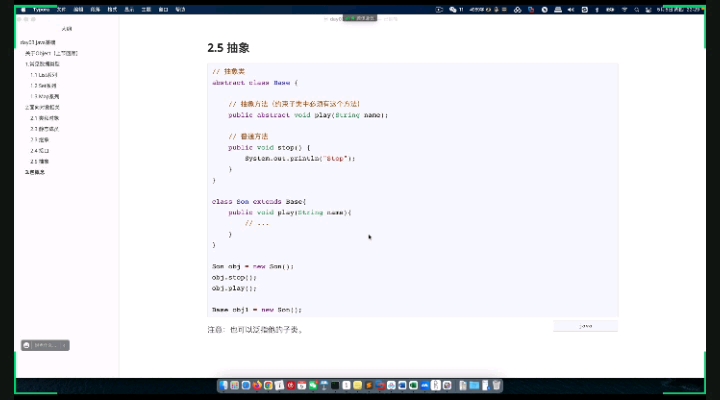This screenshot has width=720, height=400.
Task: Open the yellow Notes Dock icon
Action: click(358, 385)
